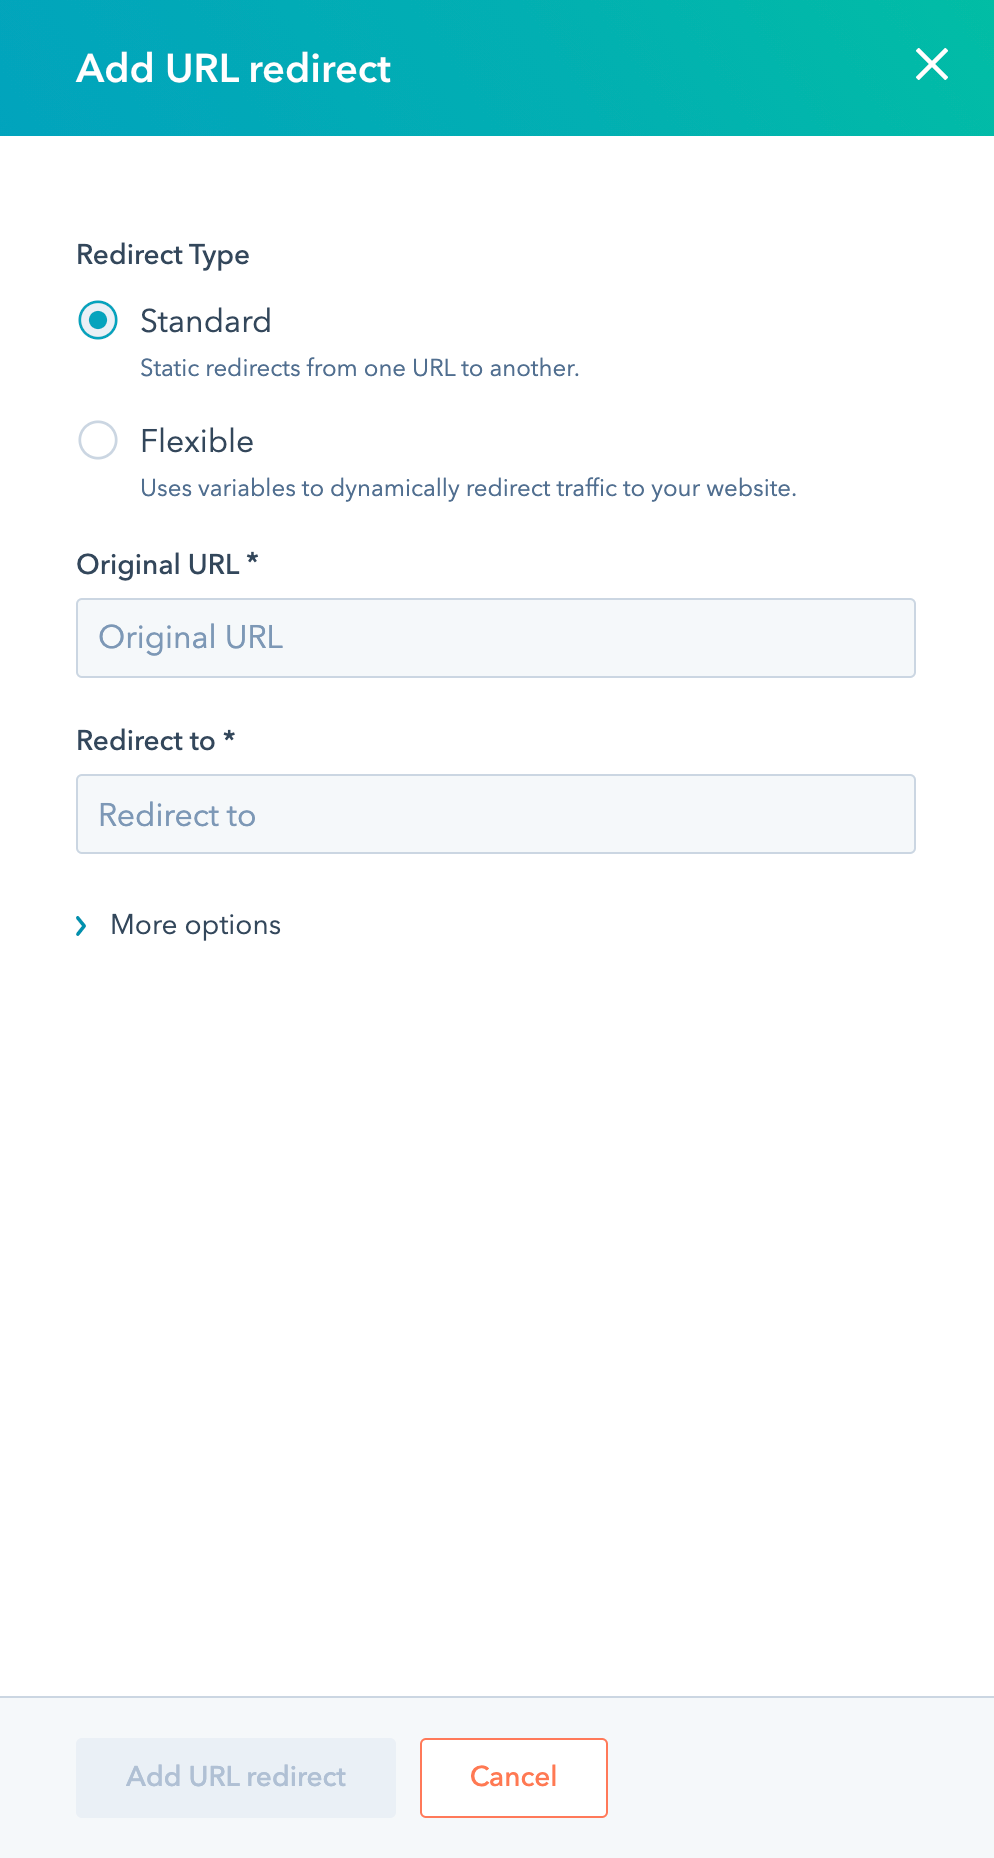Click the asterisk beside Original URL label
The height and width of the screenshot is (1858, 994).
[x=253, y=561]
